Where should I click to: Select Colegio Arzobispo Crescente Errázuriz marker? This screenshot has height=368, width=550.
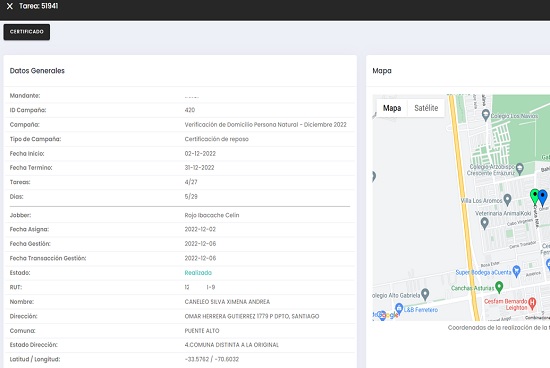pos(520,169)
